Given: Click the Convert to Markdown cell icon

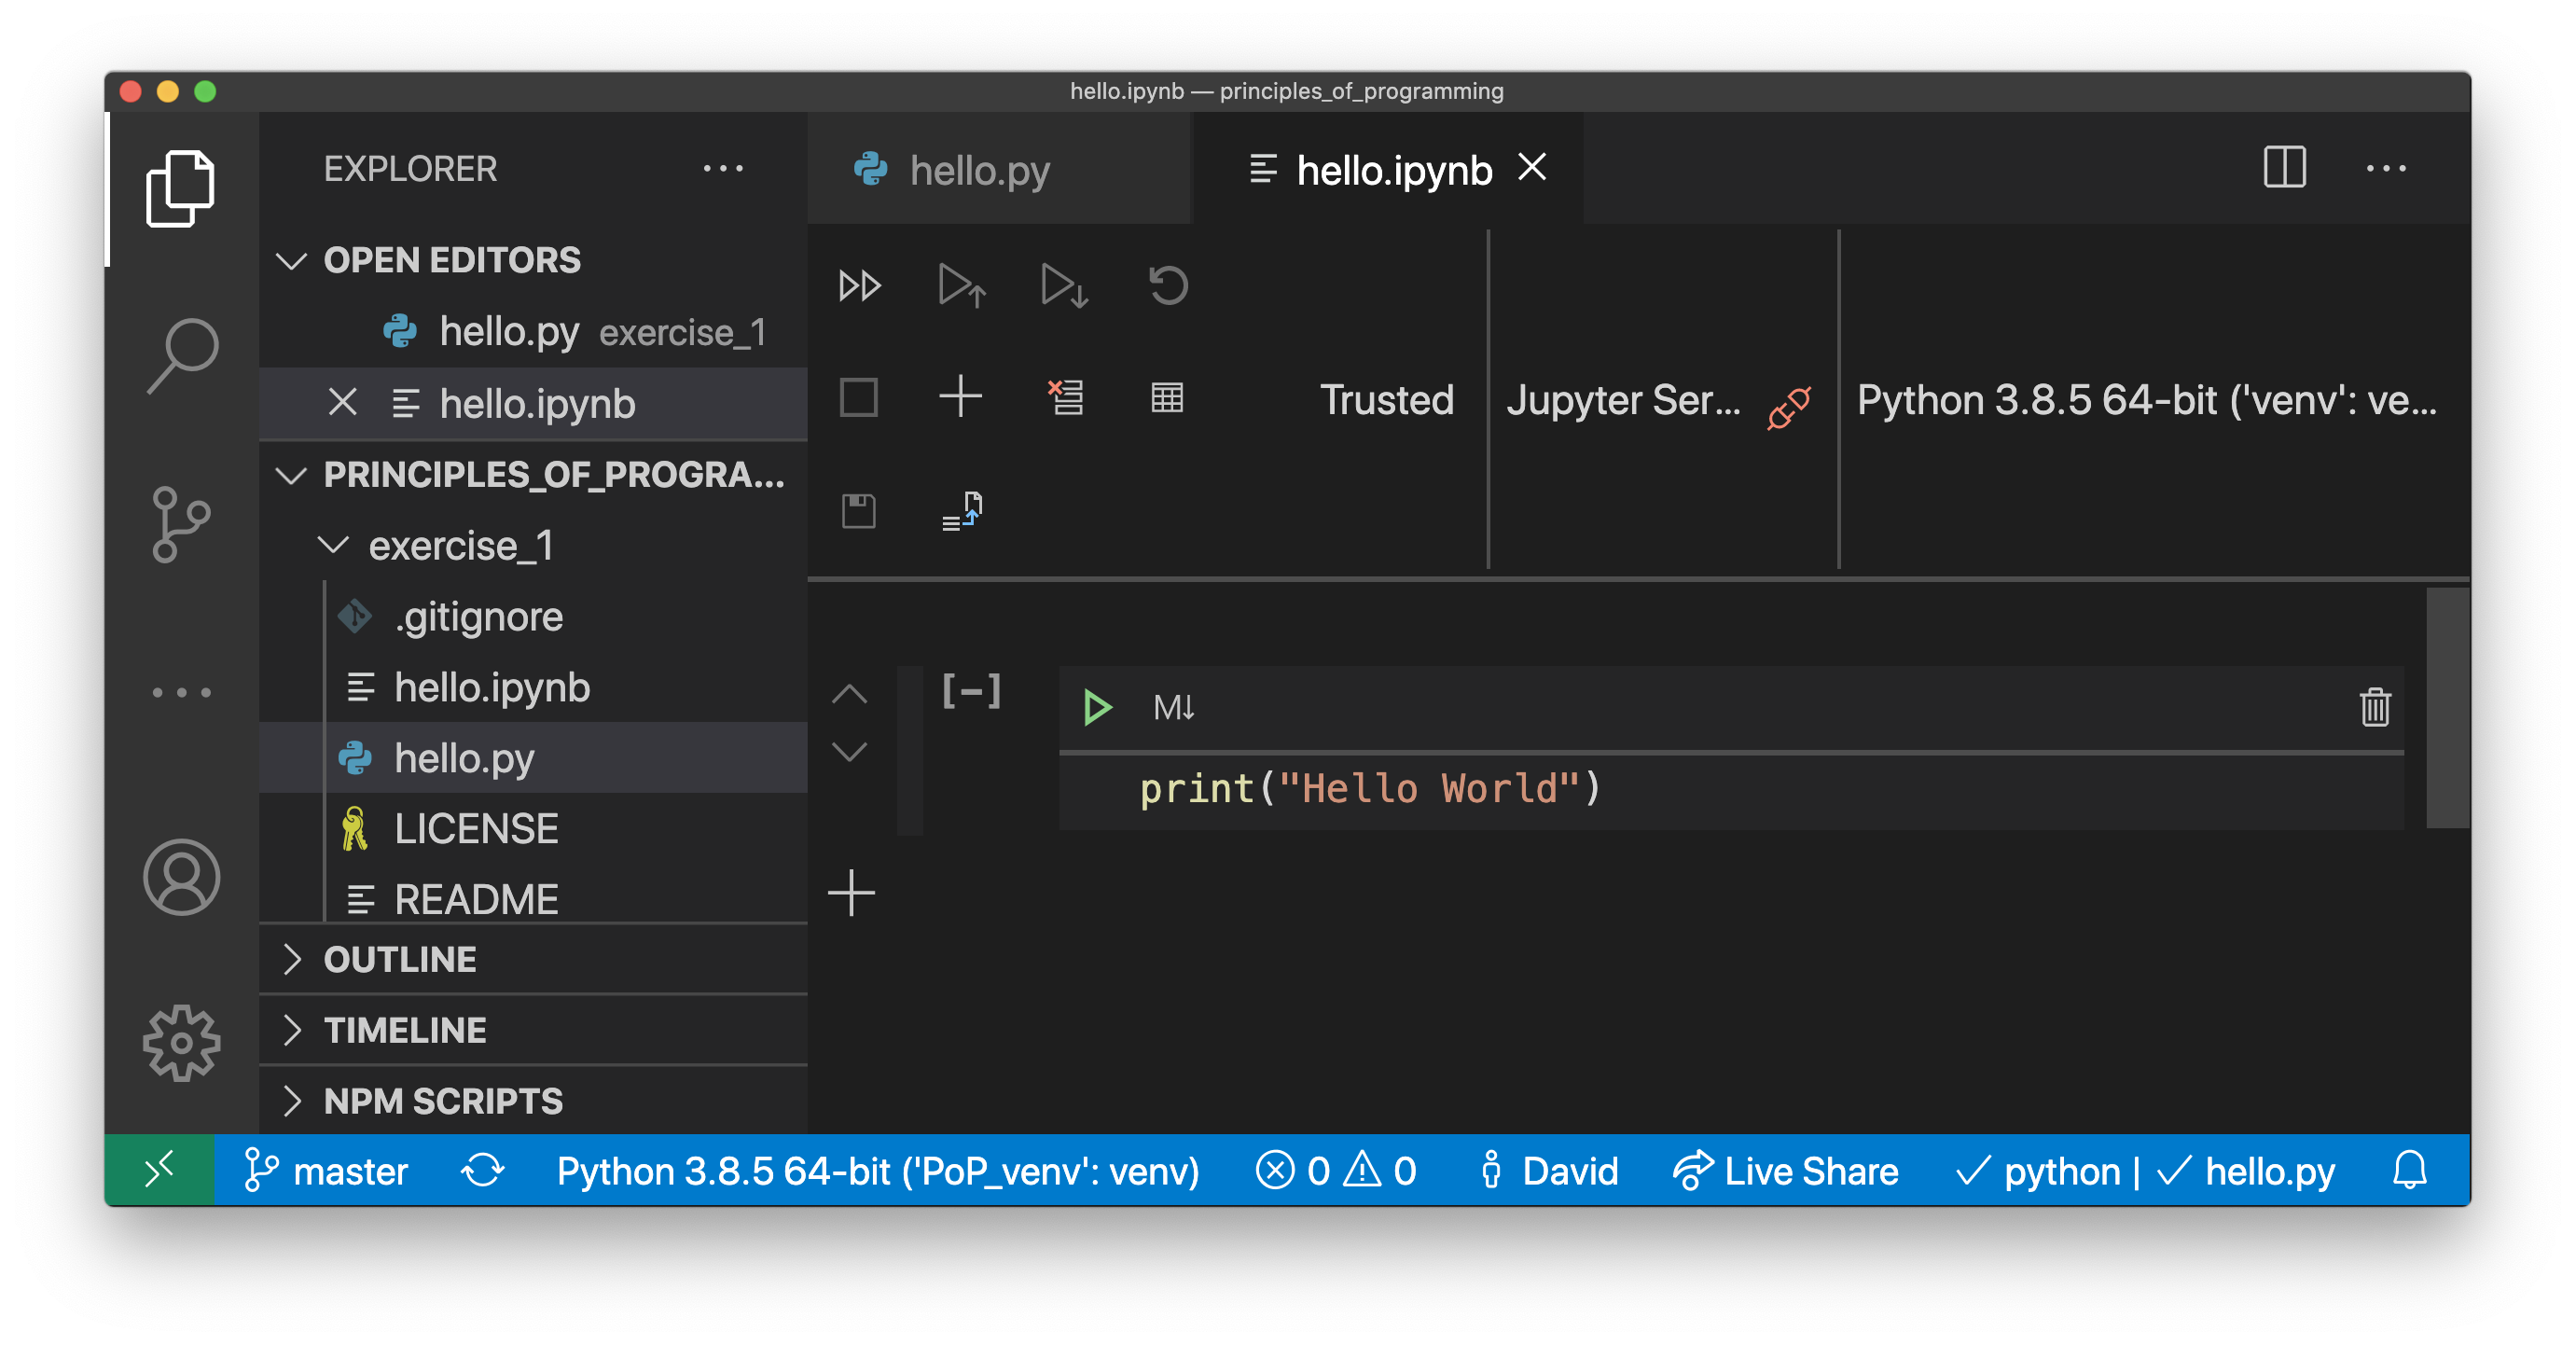Looking at the screenshot, I should coord(1177,706).
